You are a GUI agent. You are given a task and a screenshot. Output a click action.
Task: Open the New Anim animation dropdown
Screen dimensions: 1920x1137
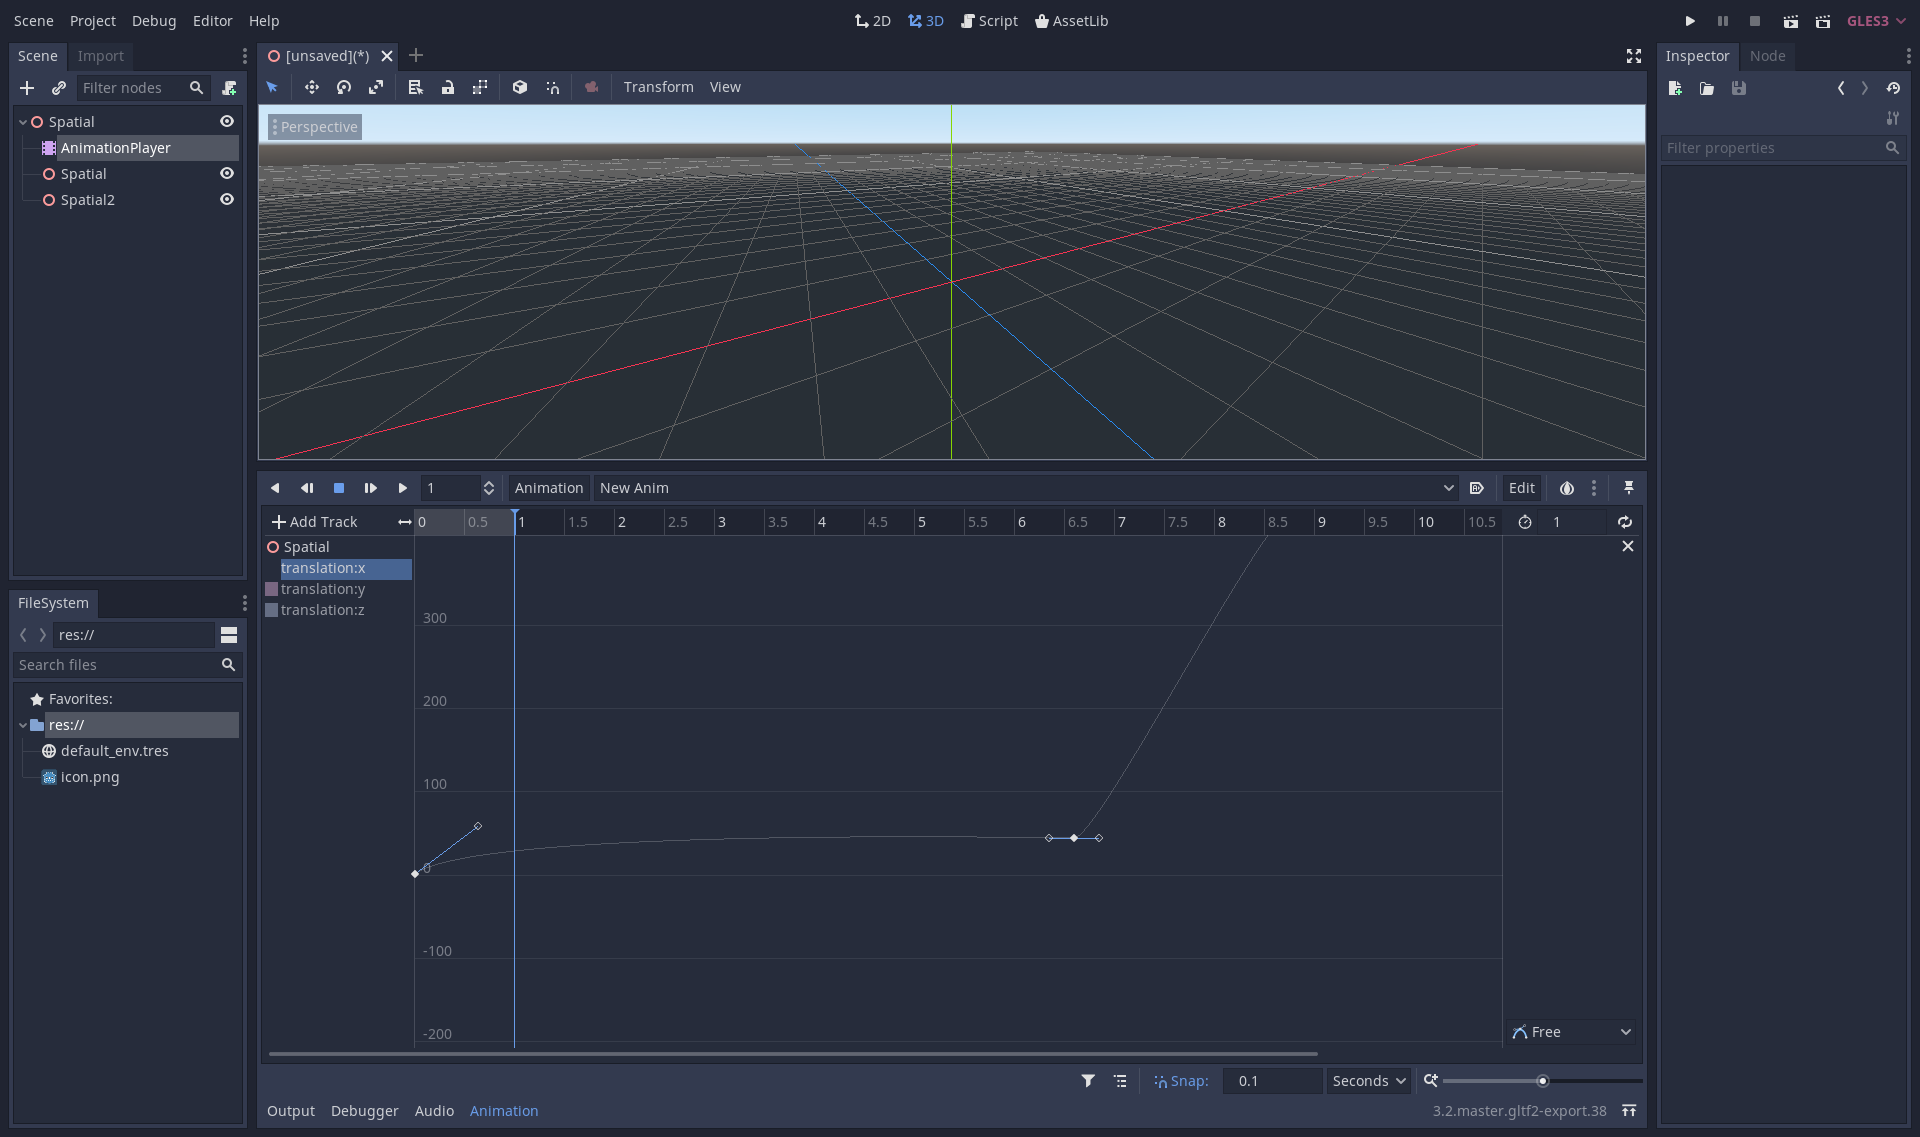pyautogui.click(x=1448, y=488)
